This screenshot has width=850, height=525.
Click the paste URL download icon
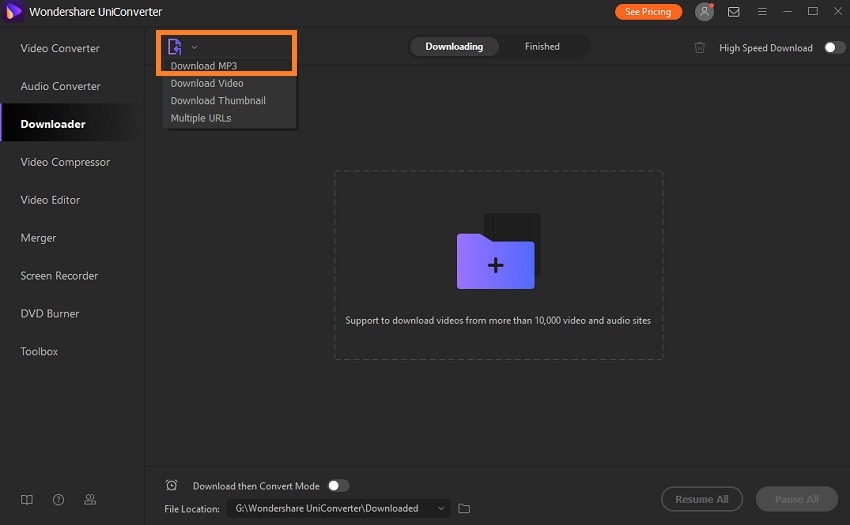(175, 47)
